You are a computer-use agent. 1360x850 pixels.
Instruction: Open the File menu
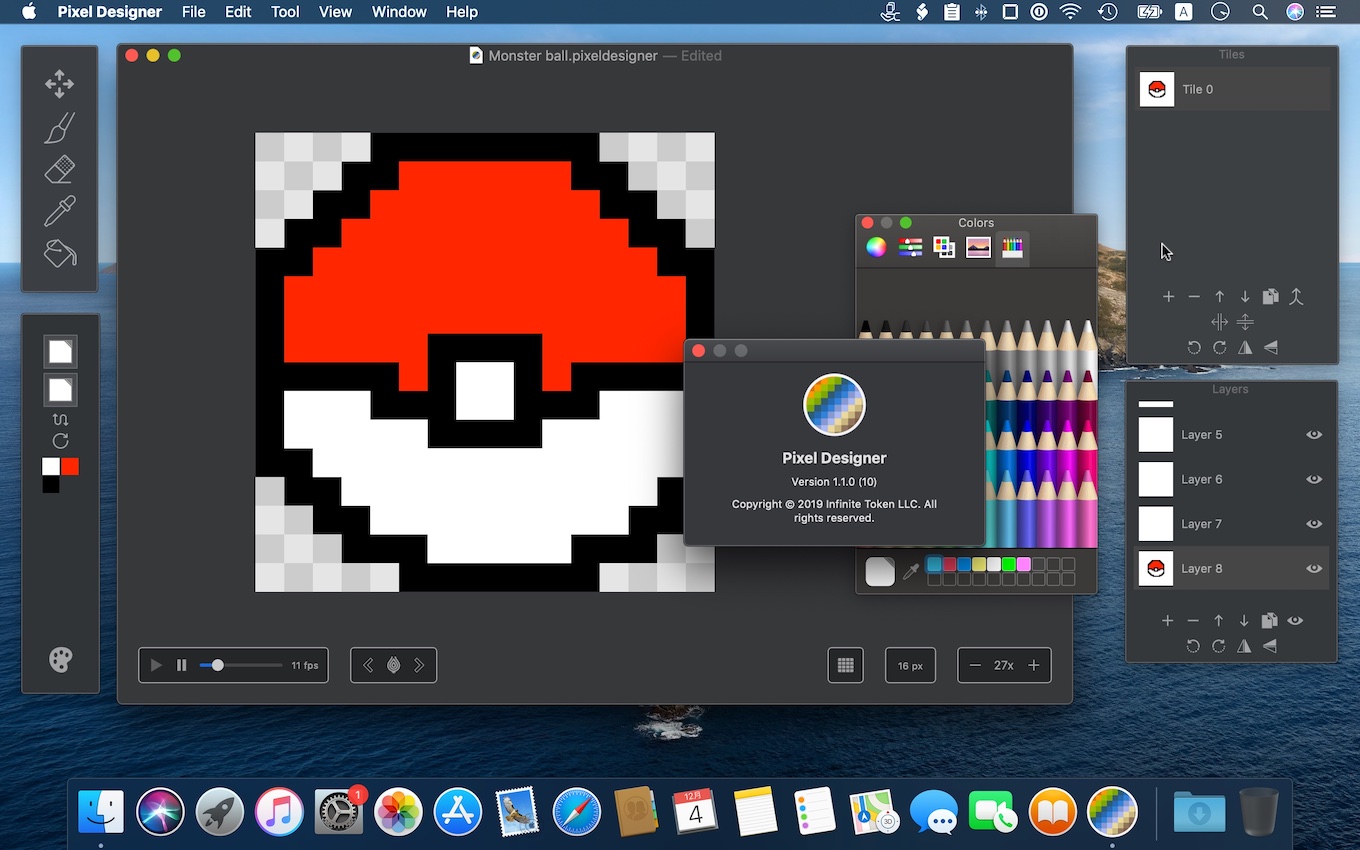(194, 12)
